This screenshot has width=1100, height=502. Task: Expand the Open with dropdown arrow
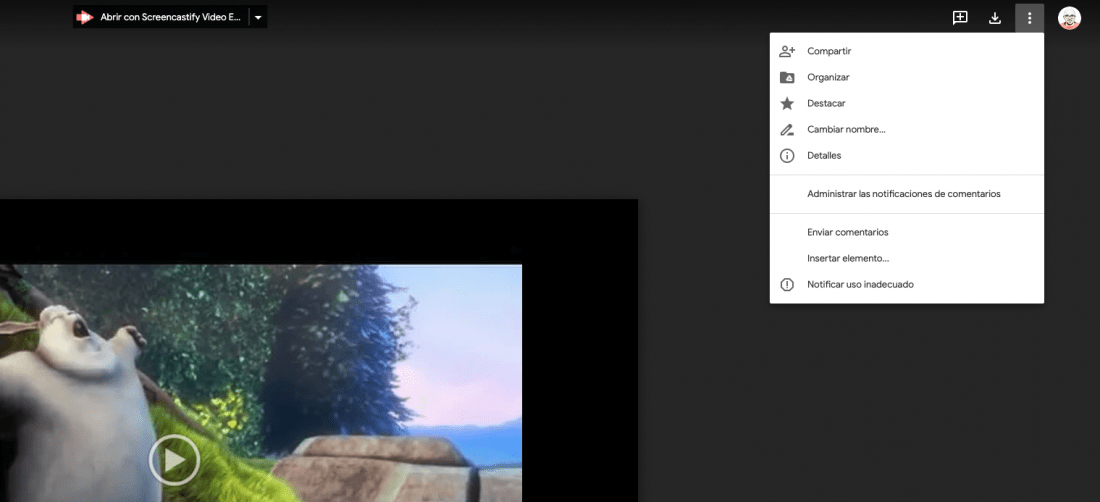tap(258, 18)
